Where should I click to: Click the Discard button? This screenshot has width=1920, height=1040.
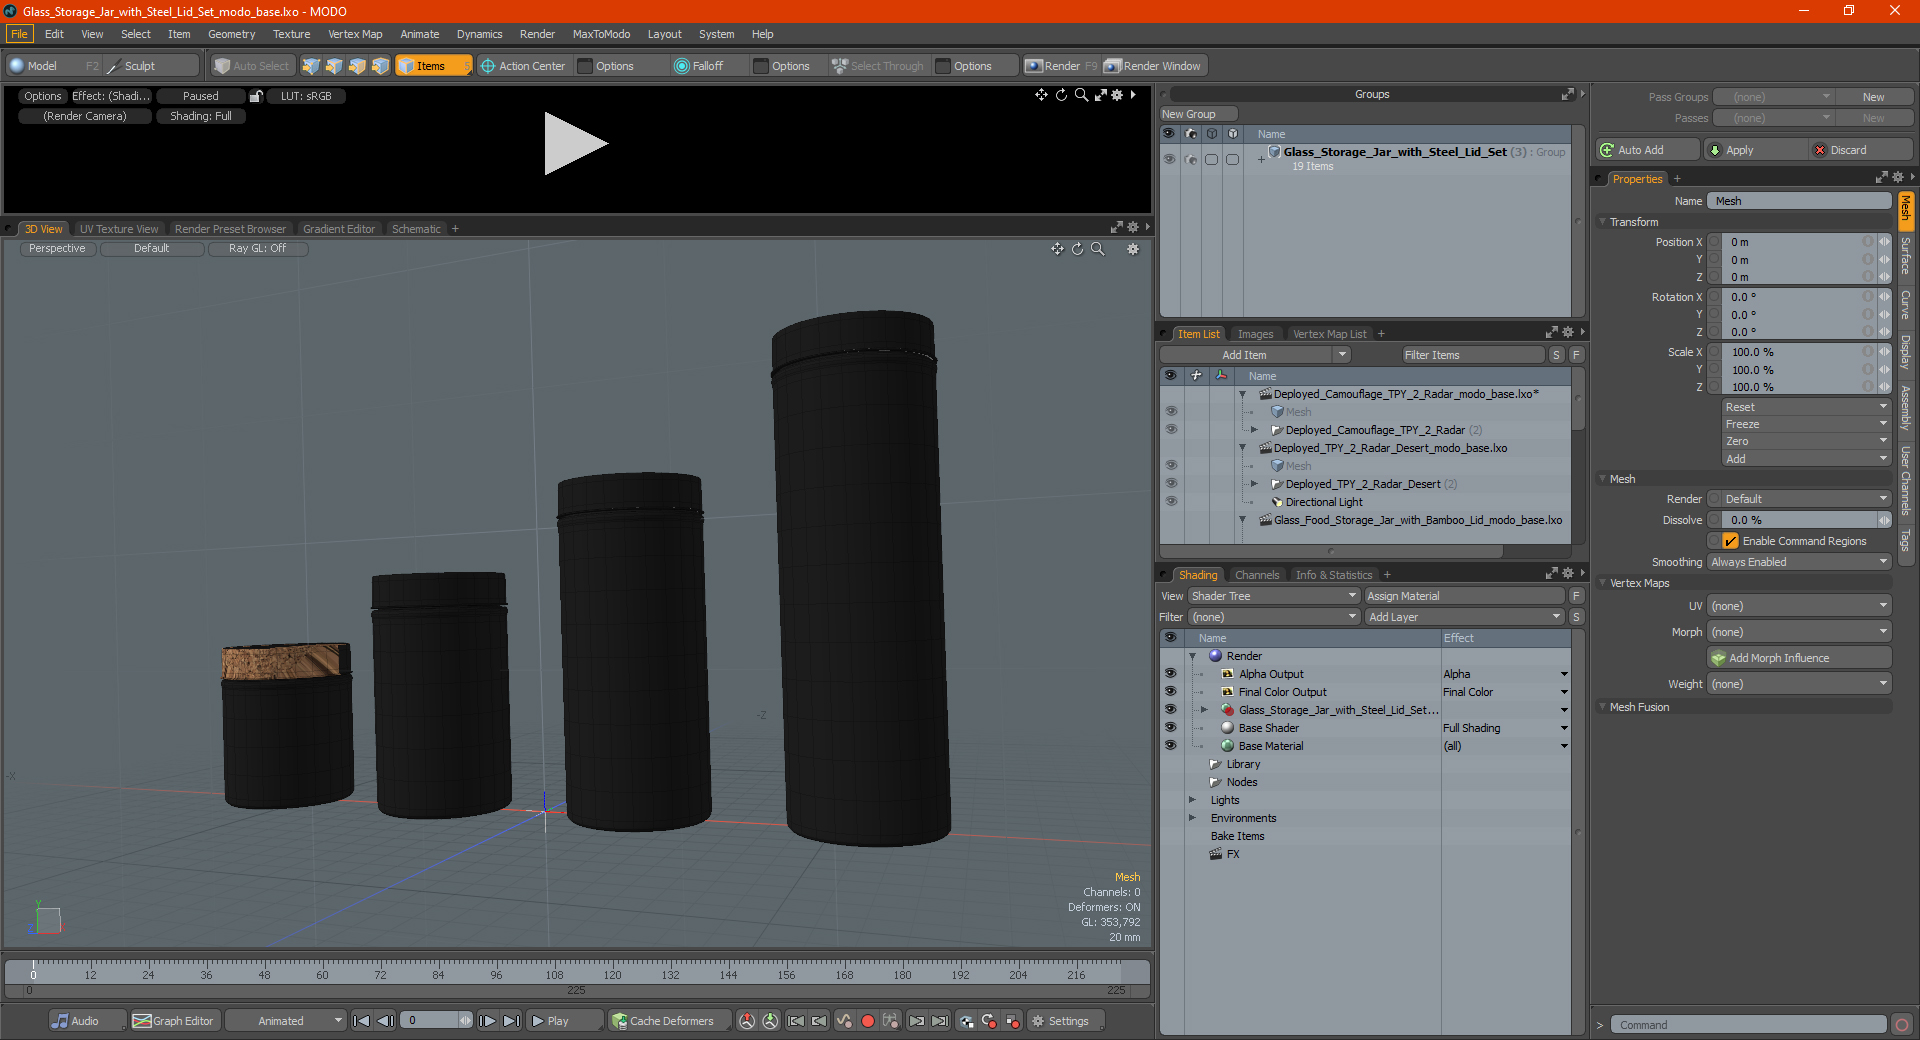click(x=1860, y=150)
